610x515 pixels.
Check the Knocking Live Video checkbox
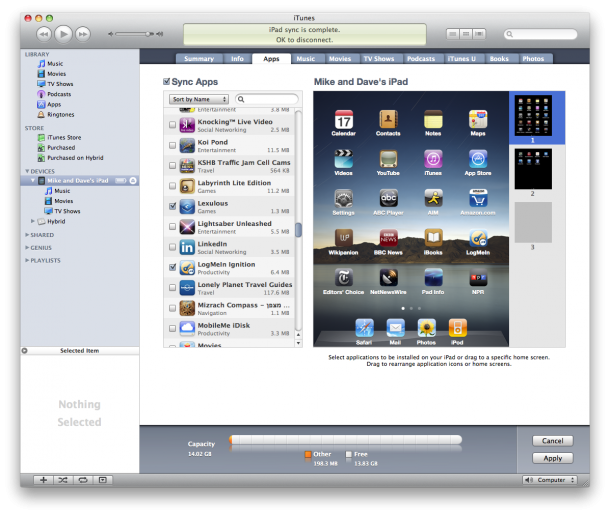click(x=172, y=125)
